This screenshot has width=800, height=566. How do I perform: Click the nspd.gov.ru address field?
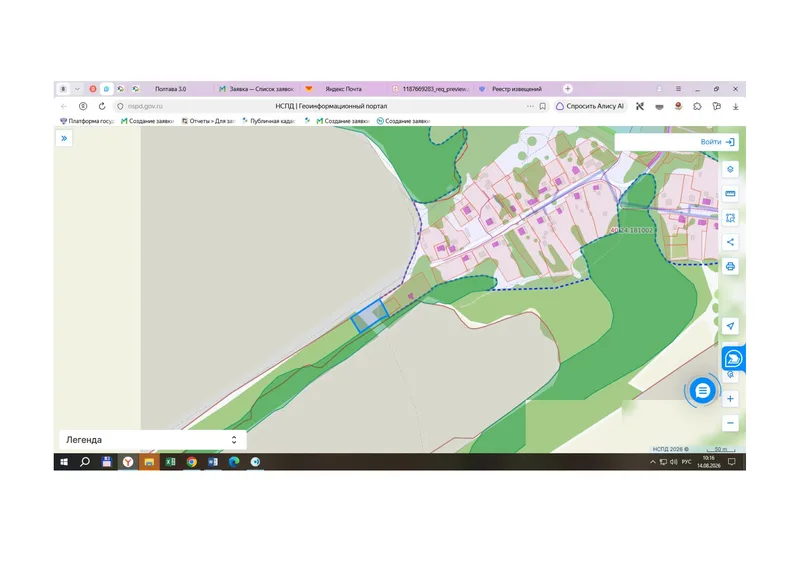coord(145,106)
